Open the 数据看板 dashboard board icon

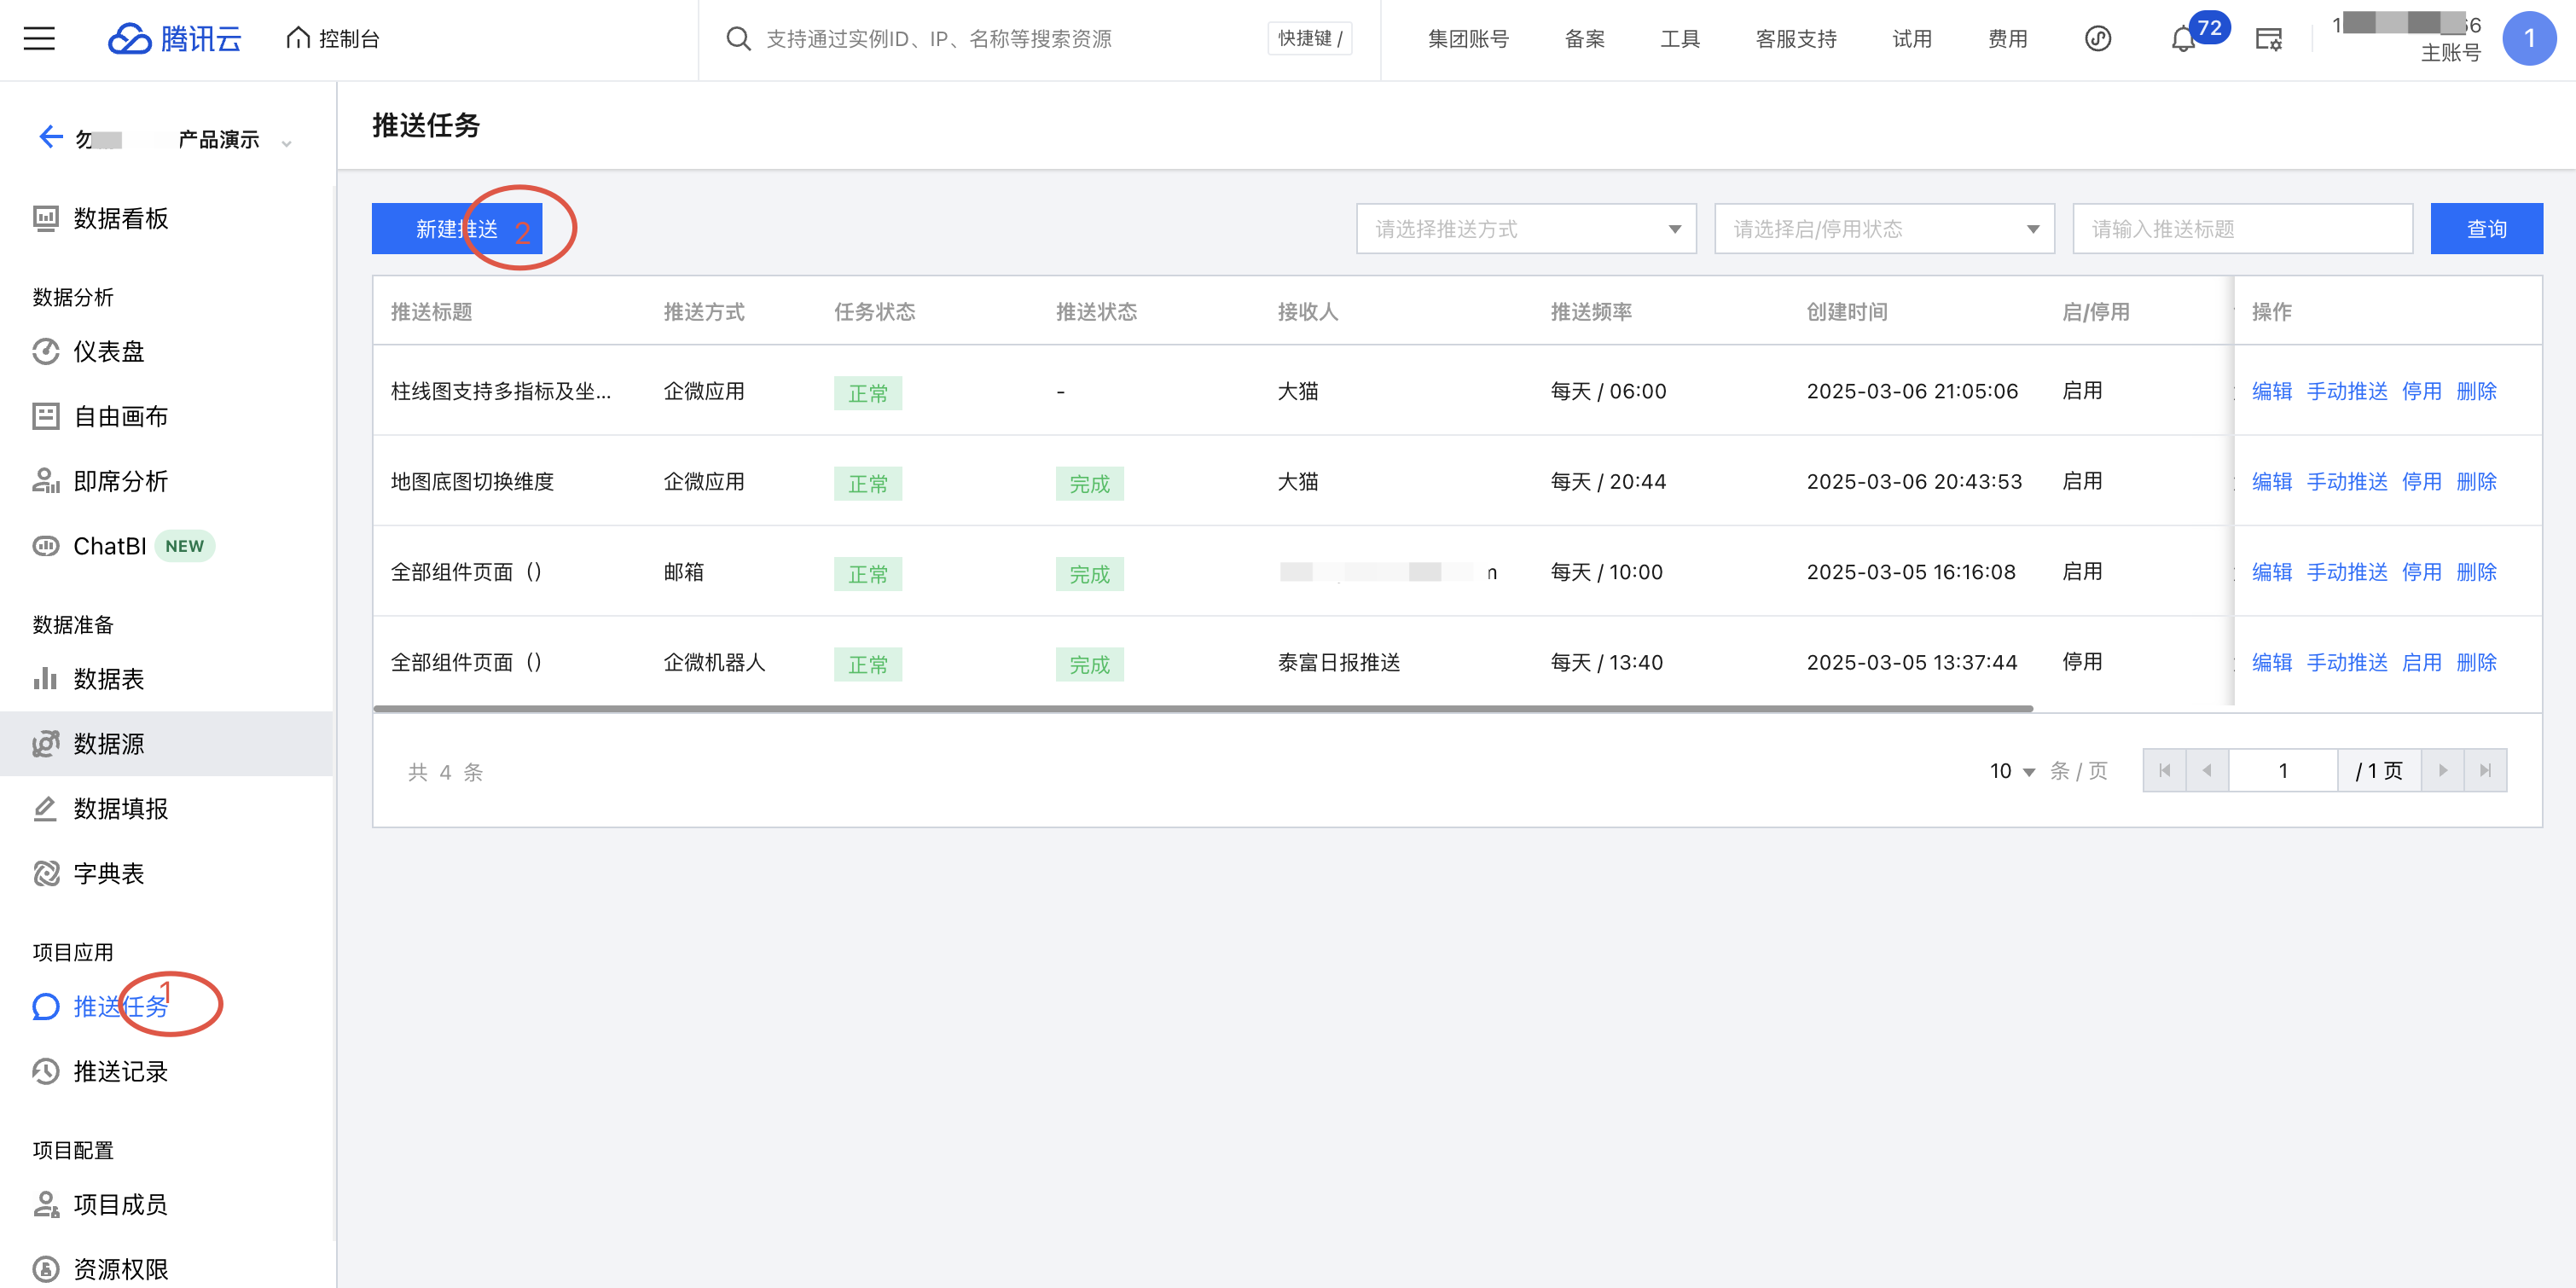46,218
